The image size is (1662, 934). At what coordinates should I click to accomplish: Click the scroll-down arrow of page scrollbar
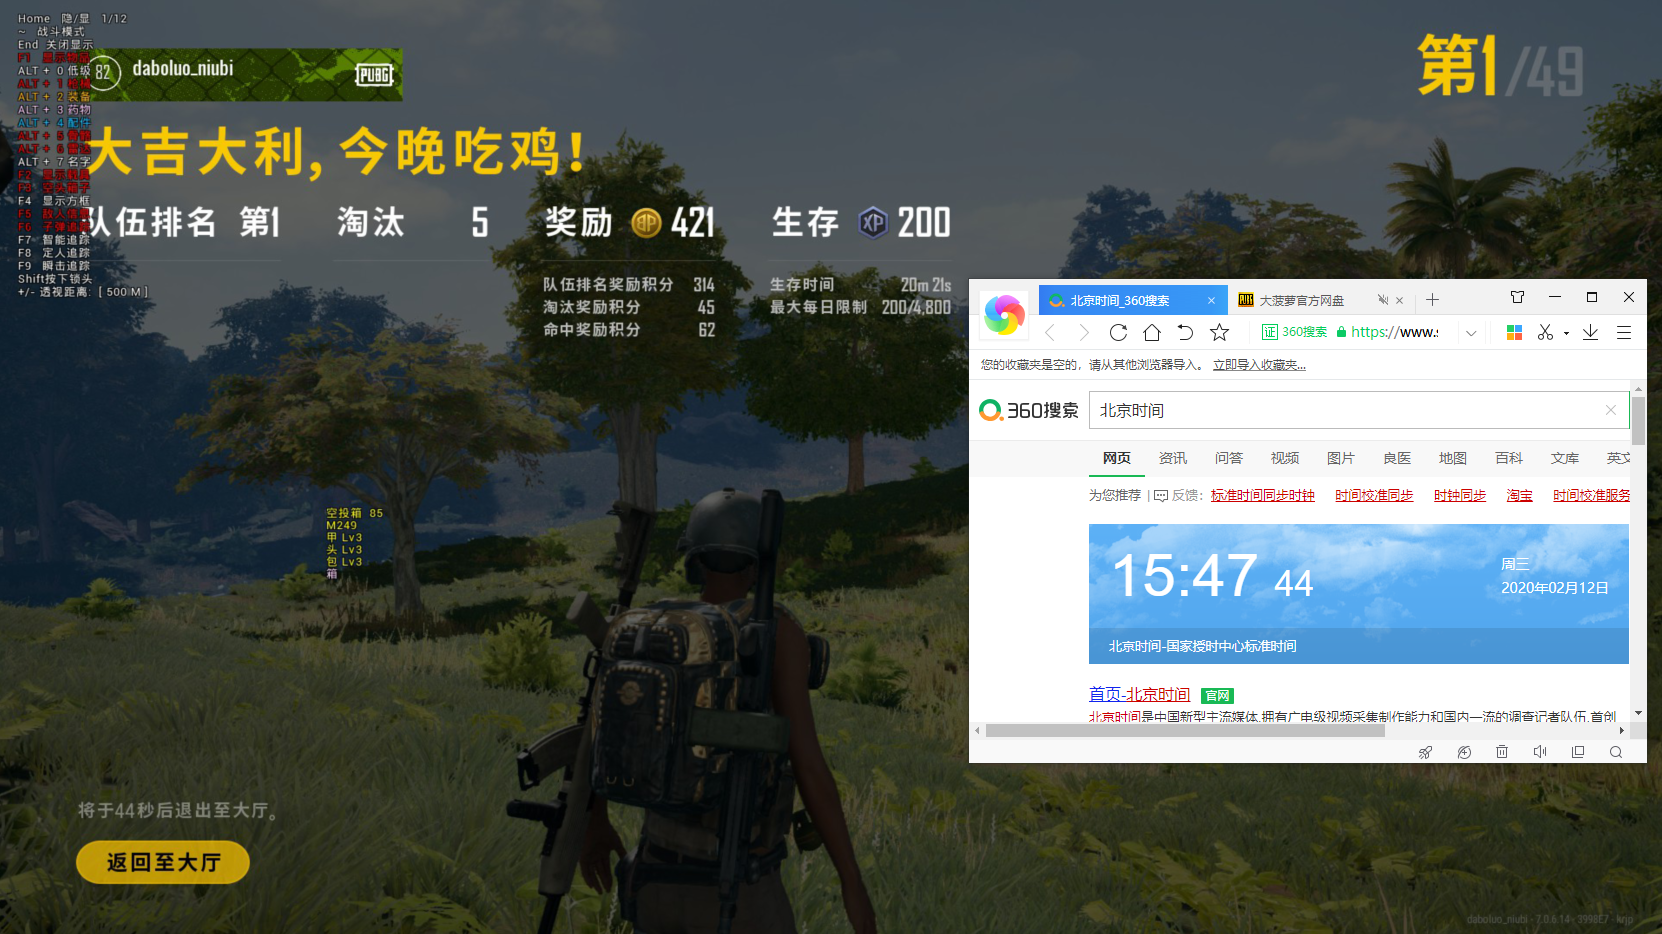pyautogui.click(x=1638, y=713)
